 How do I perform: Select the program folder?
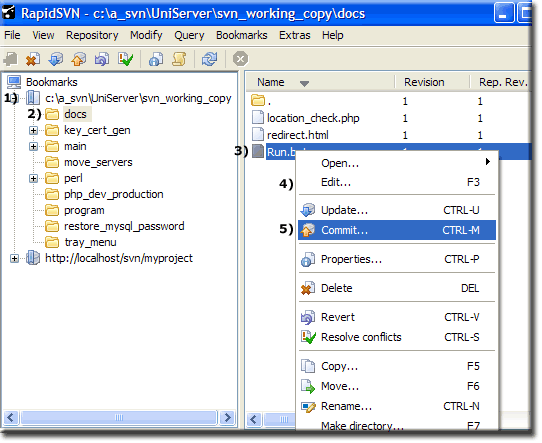tap(84, 210)
